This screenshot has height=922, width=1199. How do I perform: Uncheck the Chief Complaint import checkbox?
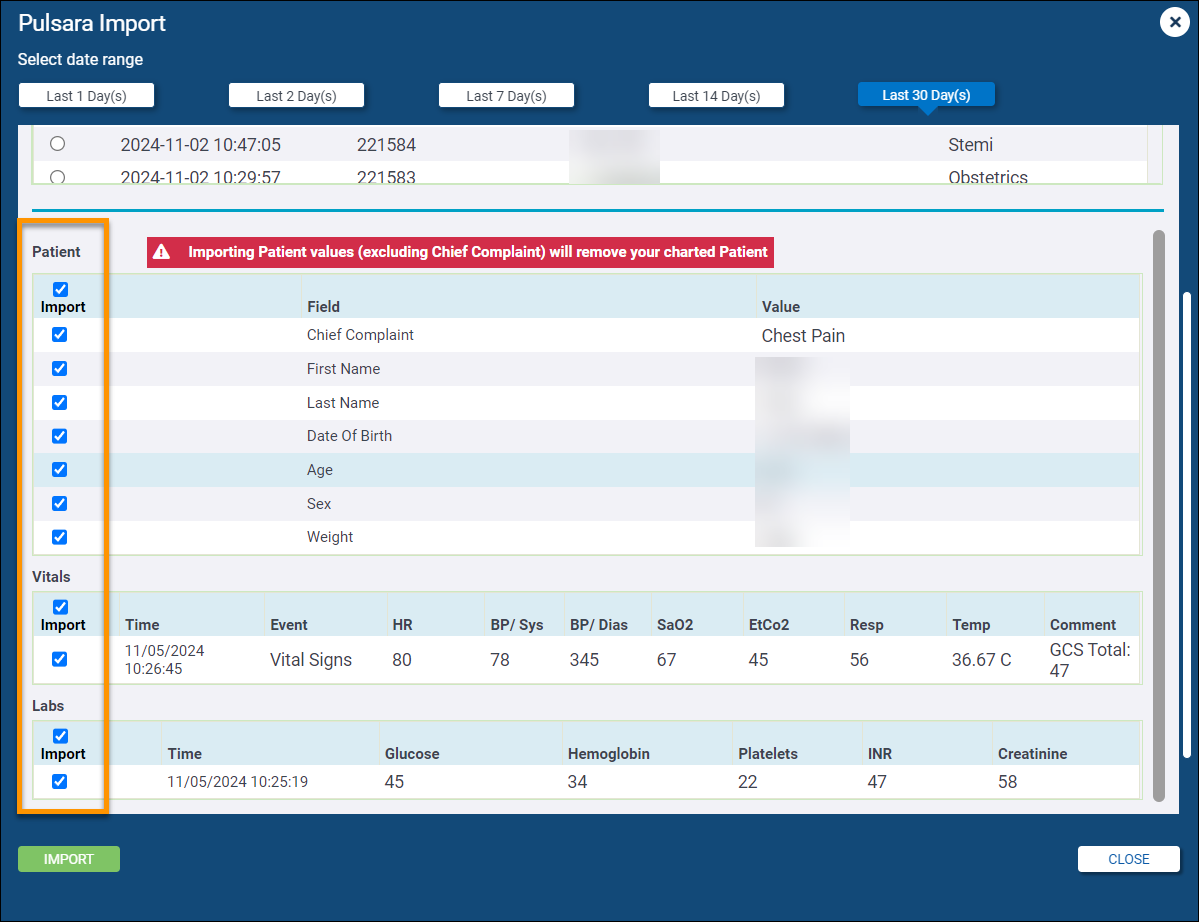pos(60,335)
